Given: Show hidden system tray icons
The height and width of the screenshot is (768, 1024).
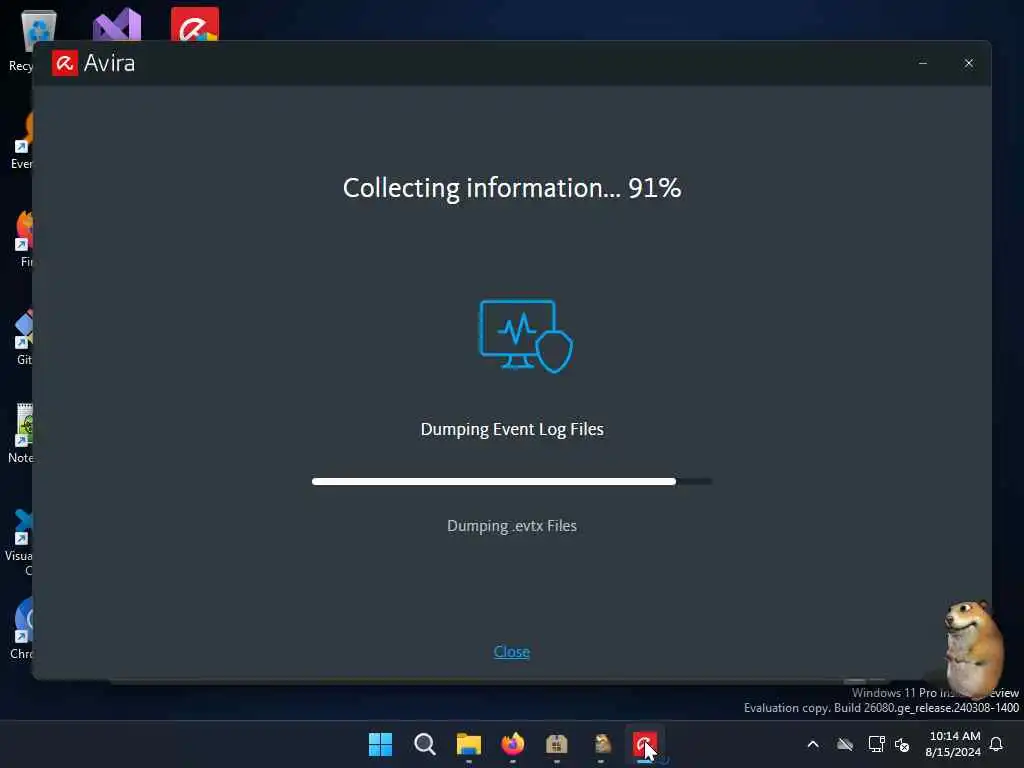Looking at the screenshot, I should (x=813, y=744).
